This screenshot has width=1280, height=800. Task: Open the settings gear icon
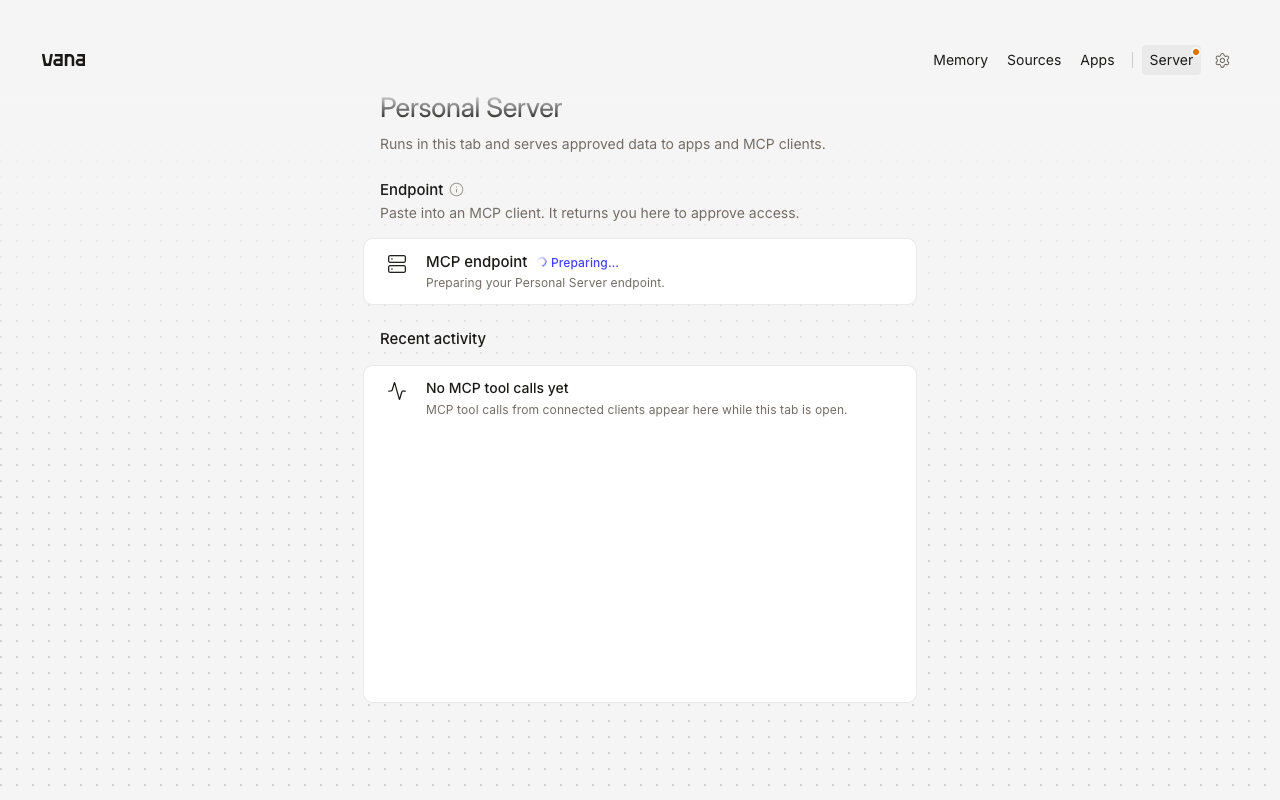point(1222,60)
